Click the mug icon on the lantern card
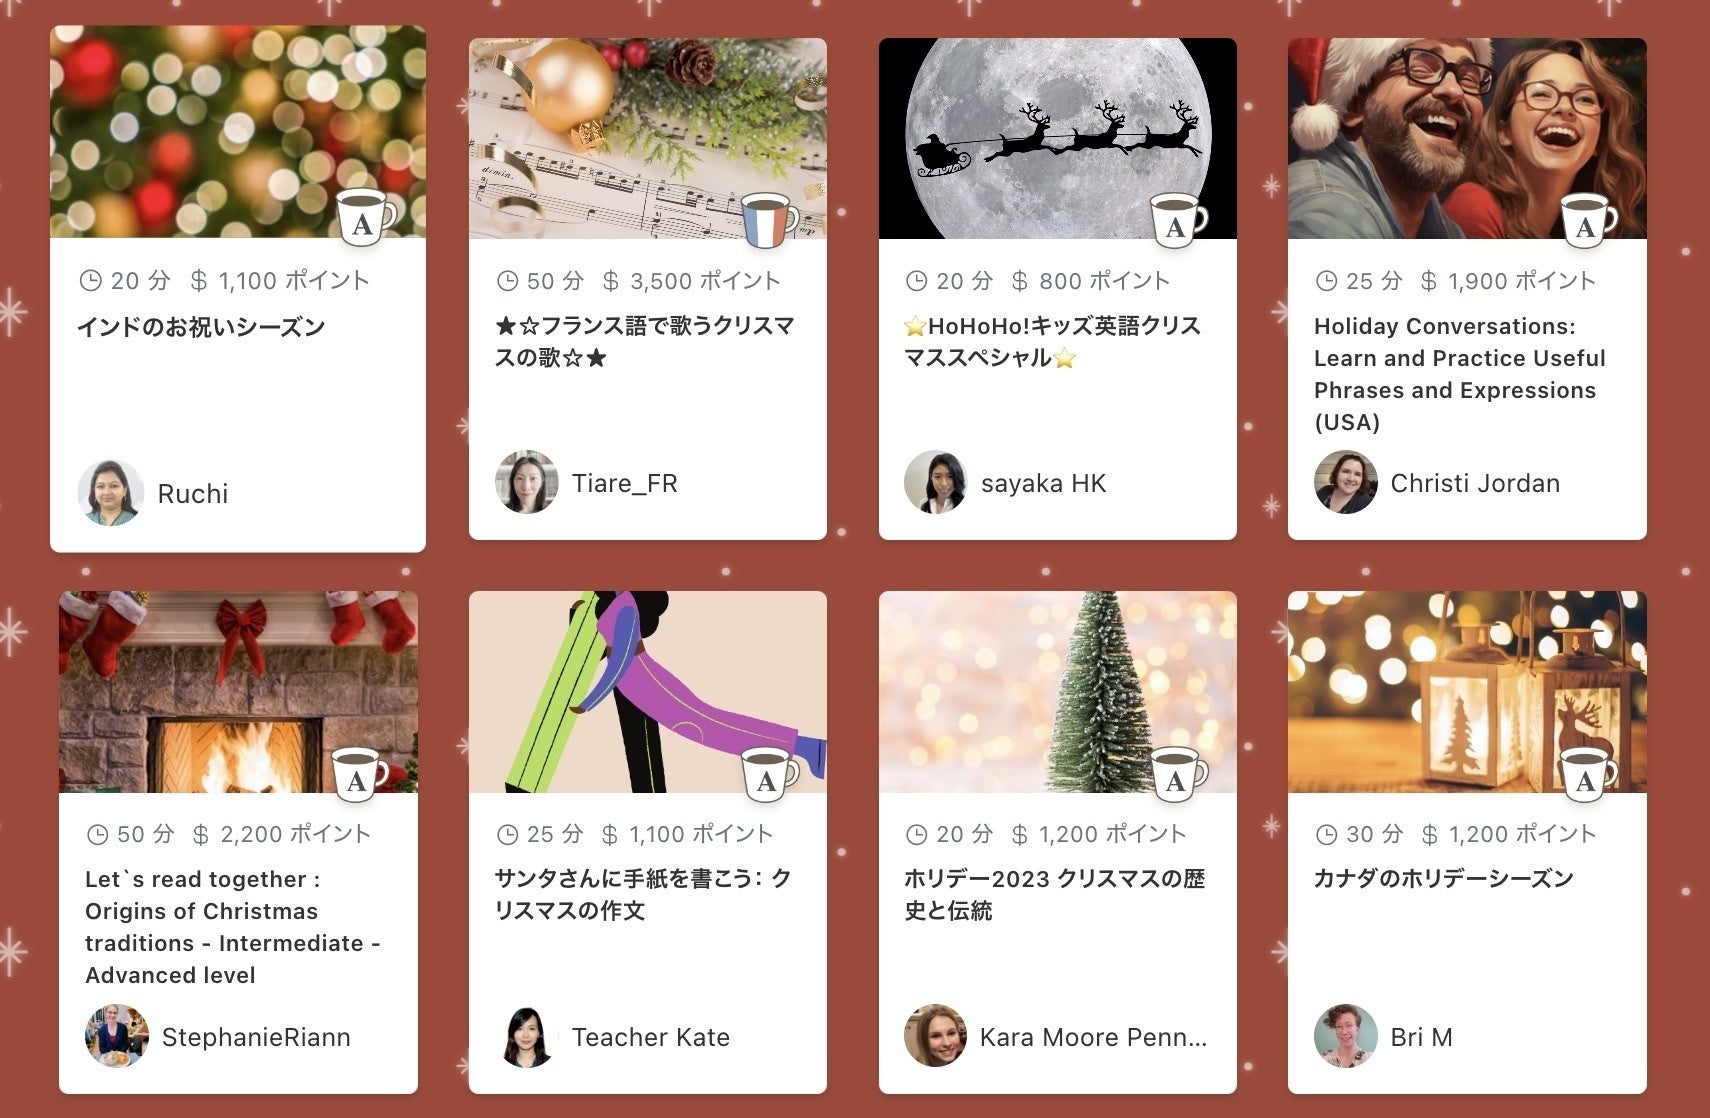1710x1118 pixels. click(1588, 774)
